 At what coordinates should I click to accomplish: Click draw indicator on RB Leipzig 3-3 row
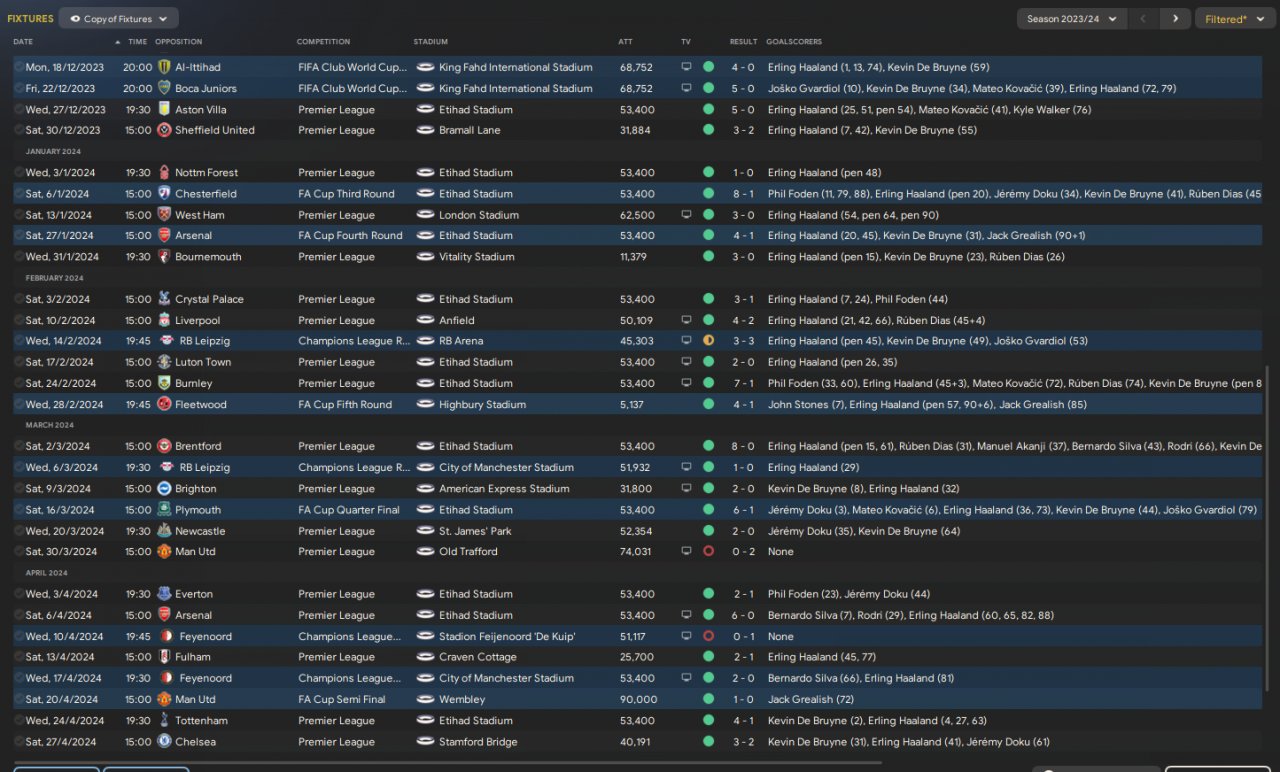(708, 341)
